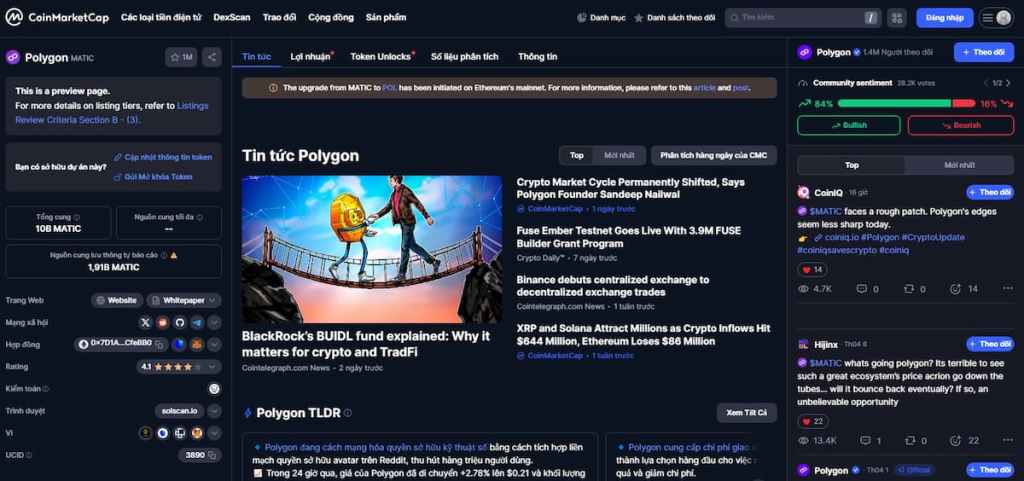Open the Website link button
The image size is (1024, 481).
[117, 300]
